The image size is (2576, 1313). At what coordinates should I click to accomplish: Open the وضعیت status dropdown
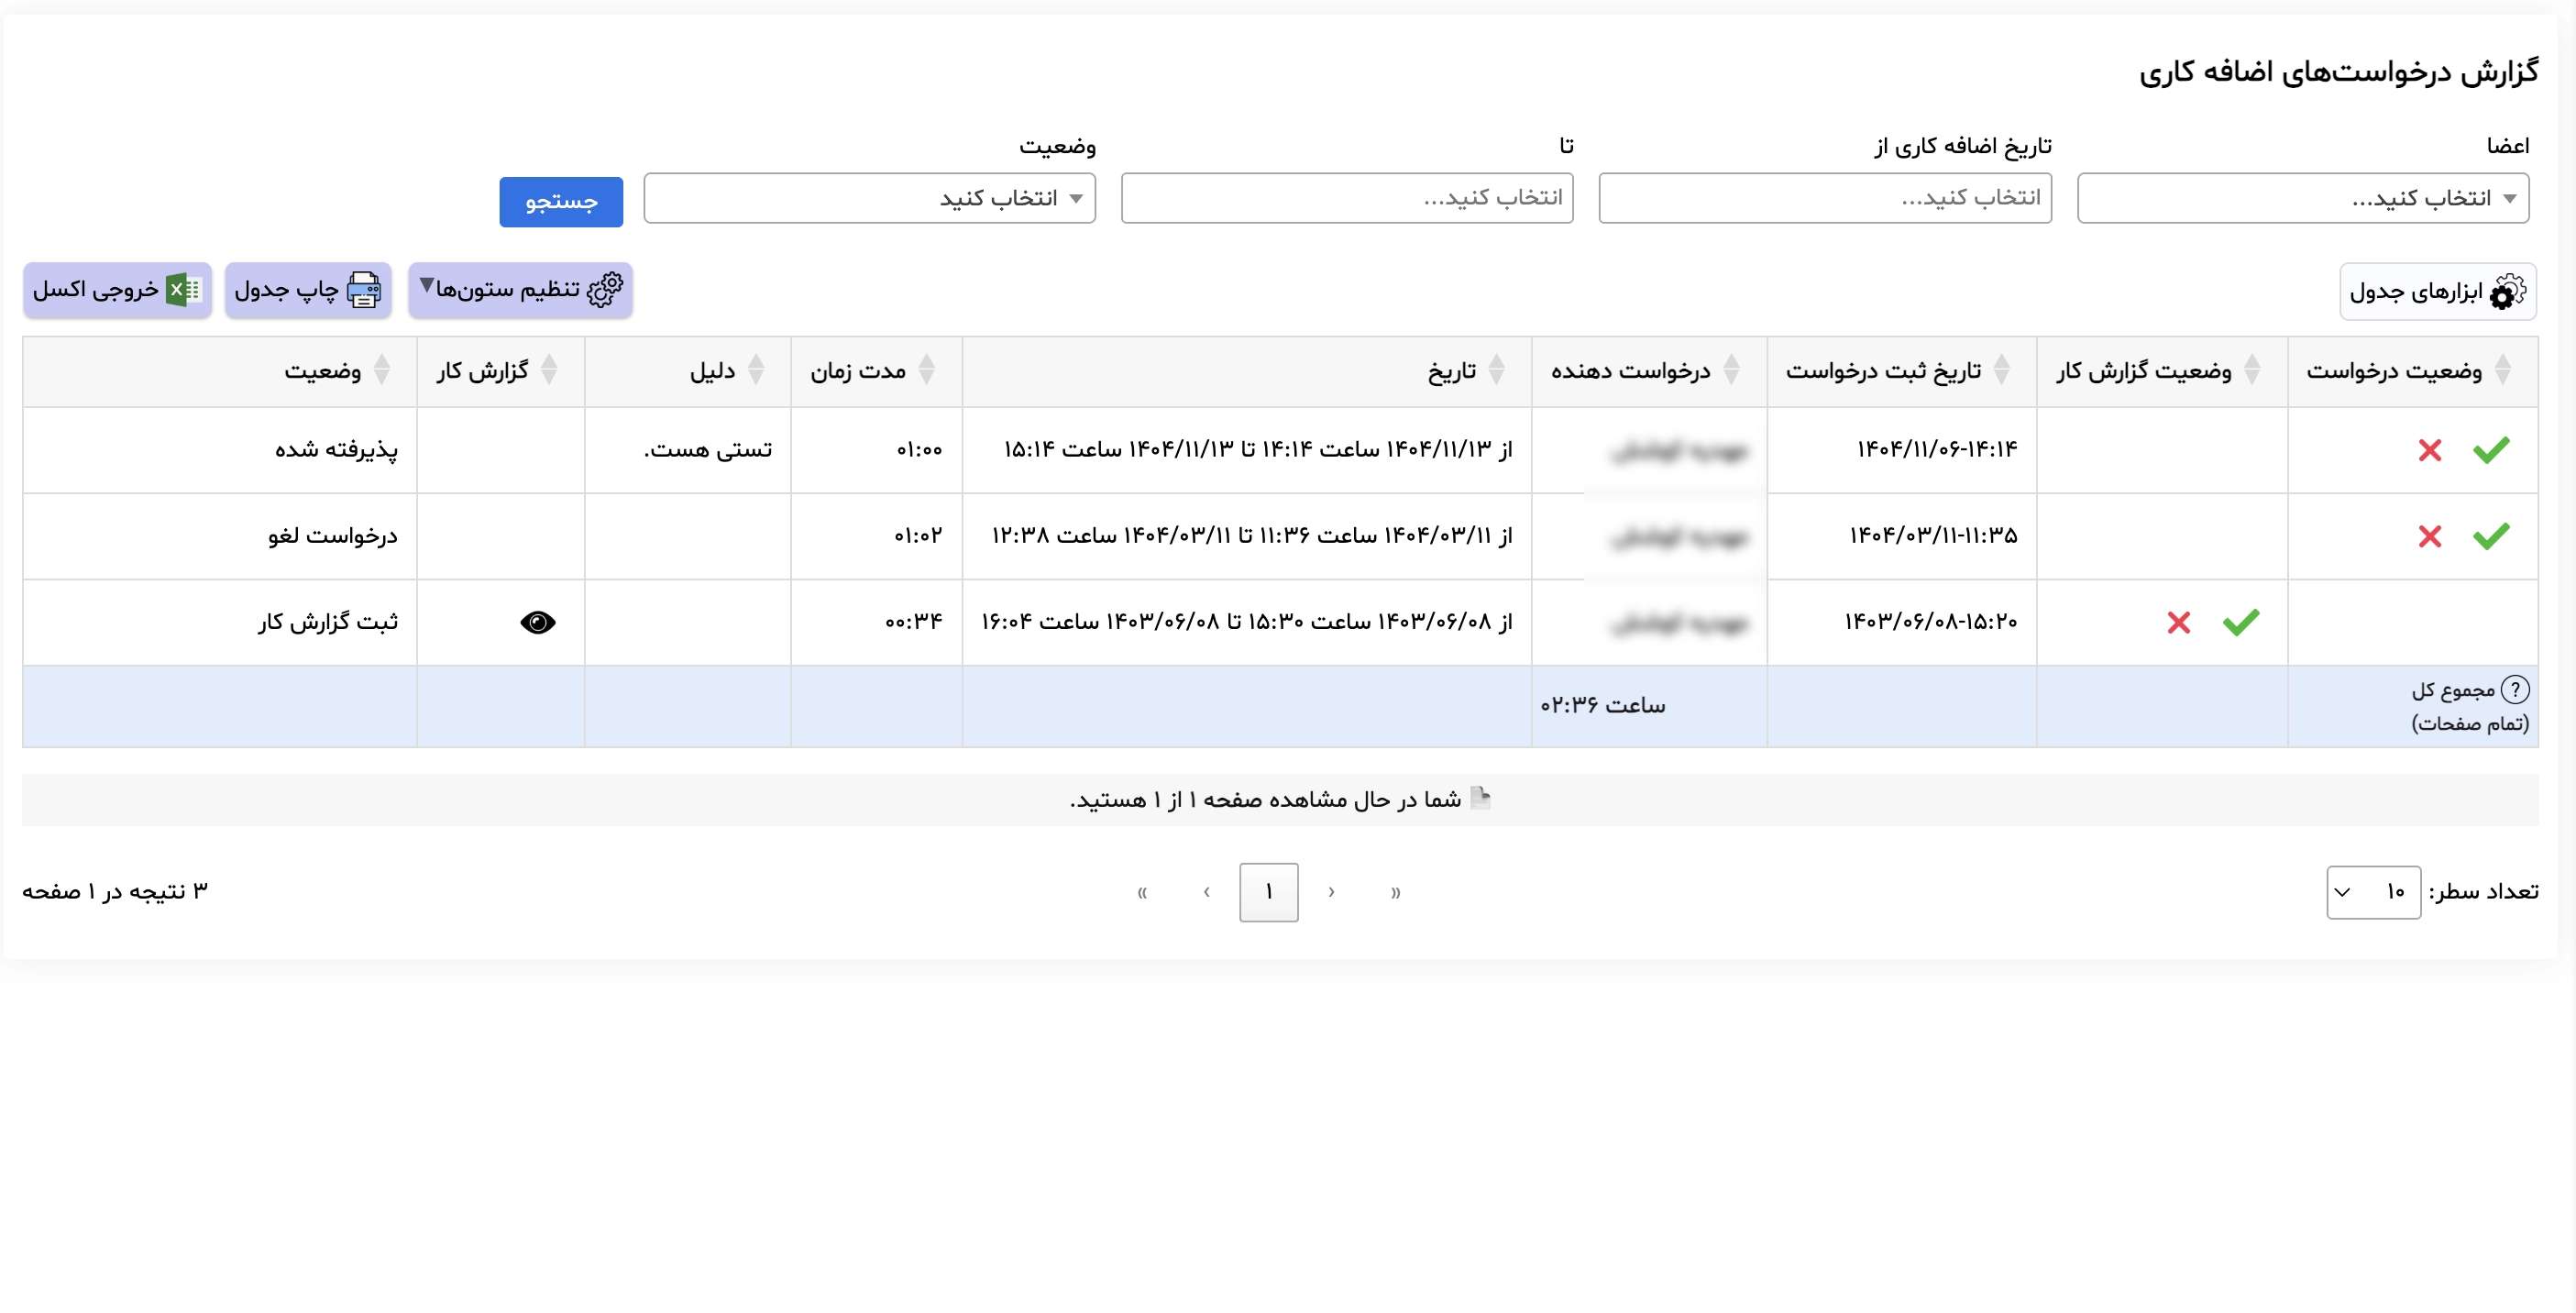[x=869, y=198]
